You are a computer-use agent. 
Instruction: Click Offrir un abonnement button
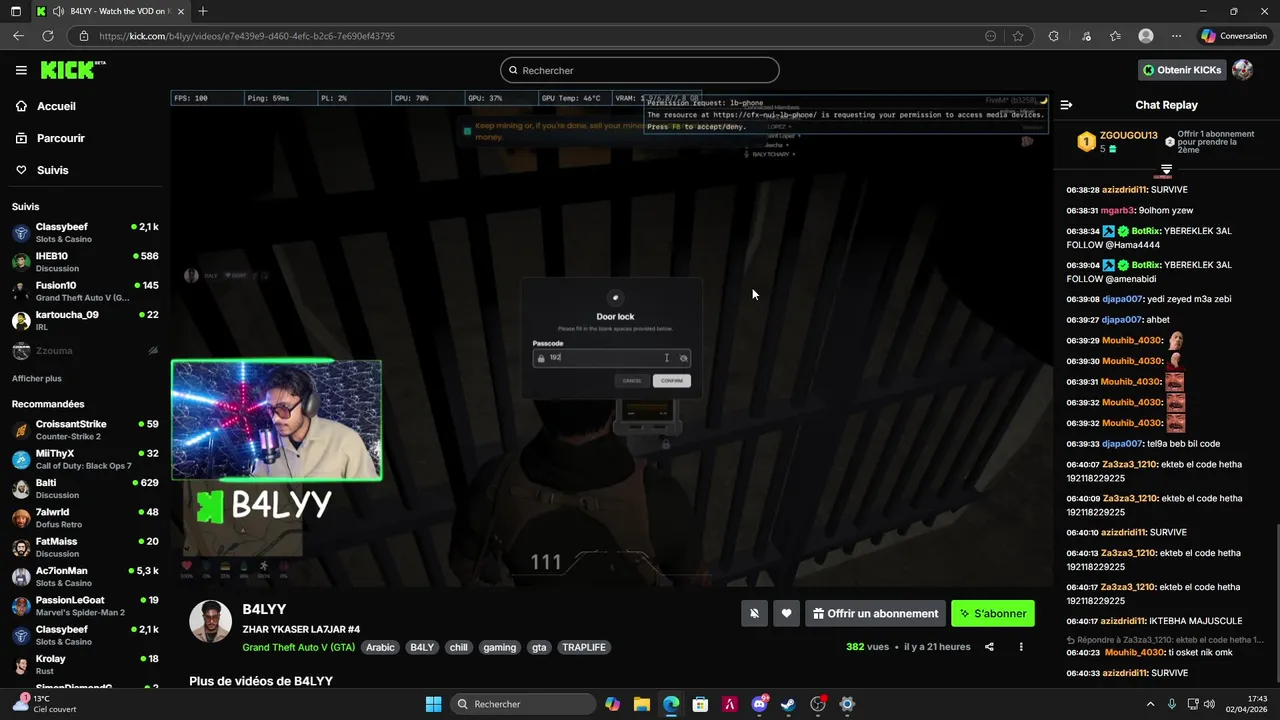[x=875, y=613]
